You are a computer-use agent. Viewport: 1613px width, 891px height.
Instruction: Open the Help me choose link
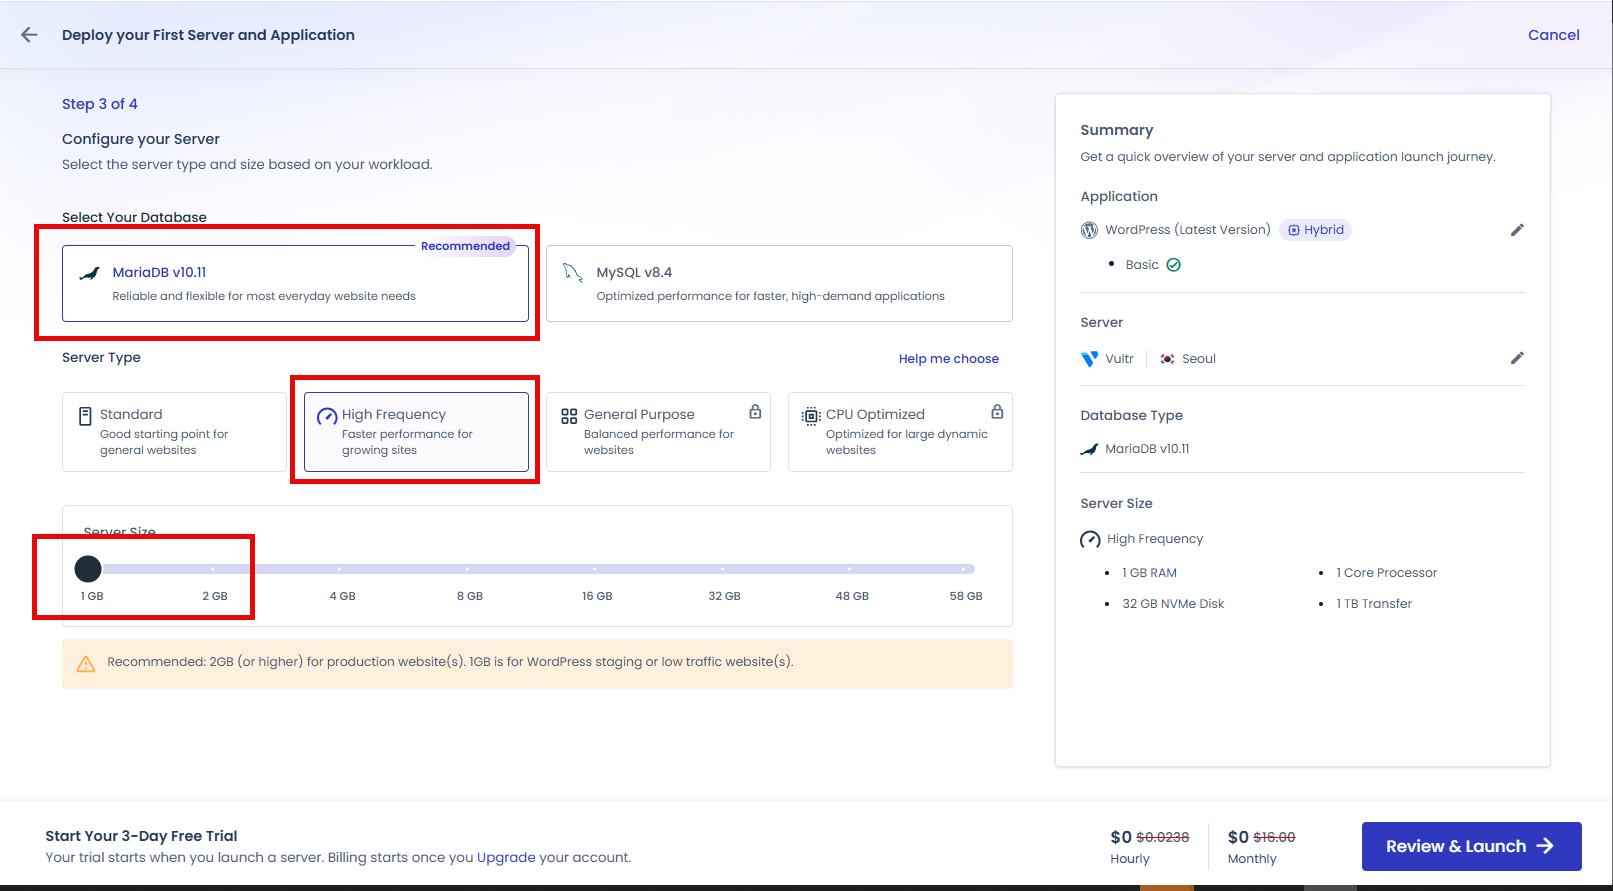(x=948, y=359)
